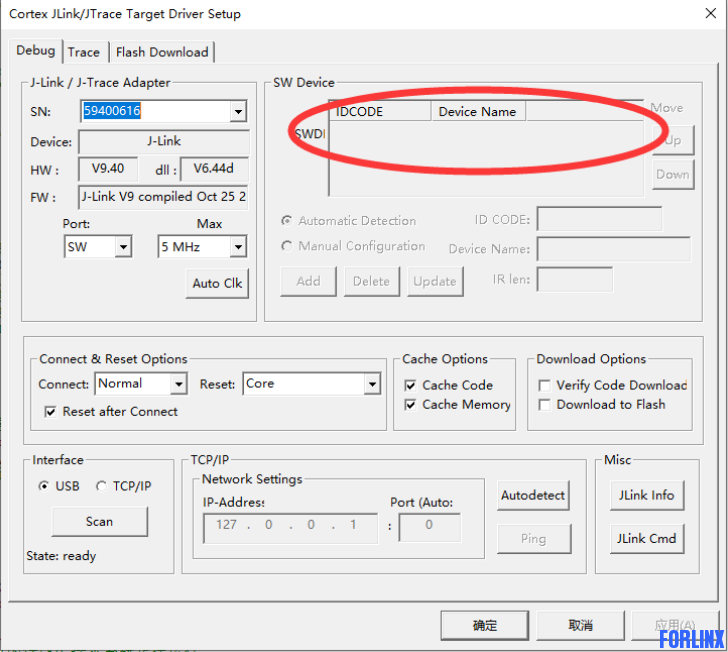Click the 取消 (Cancel) button
Image resolution: width=728 pixels, height=652 pixels.
(x=580, y=626)
